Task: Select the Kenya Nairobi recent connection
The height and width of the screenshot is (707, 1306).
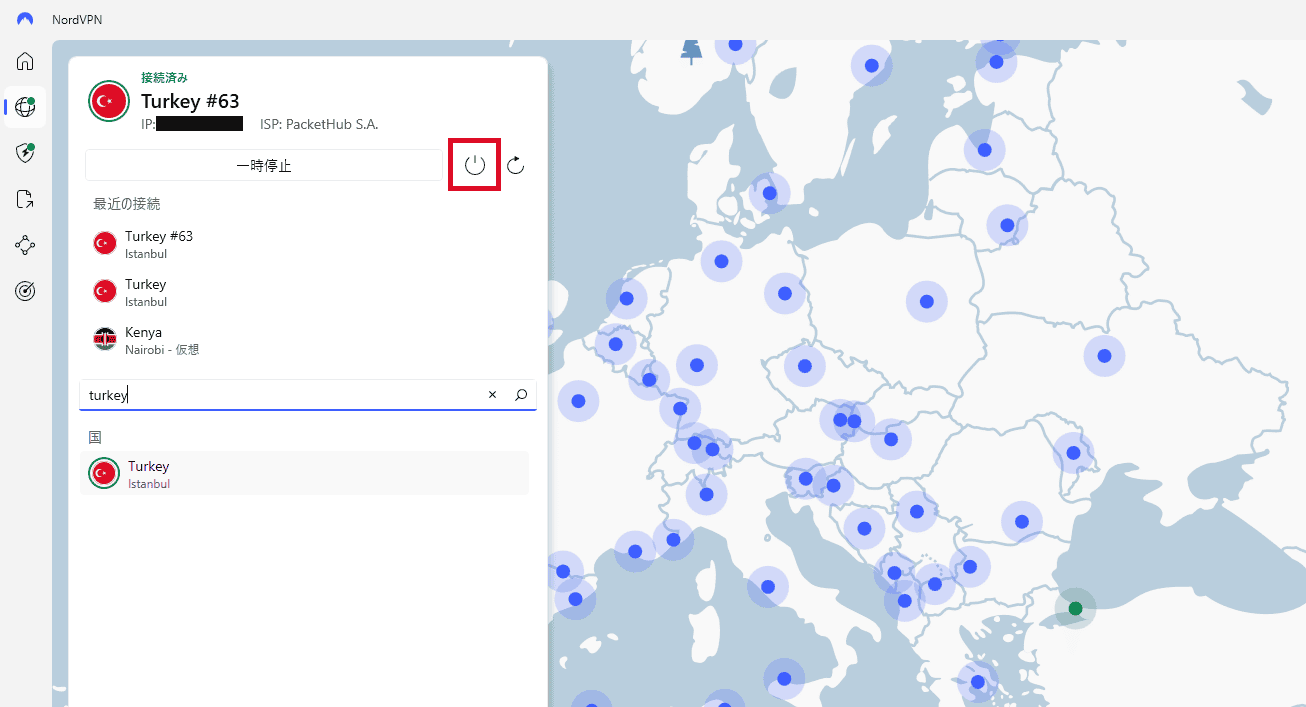Action: 310,340
